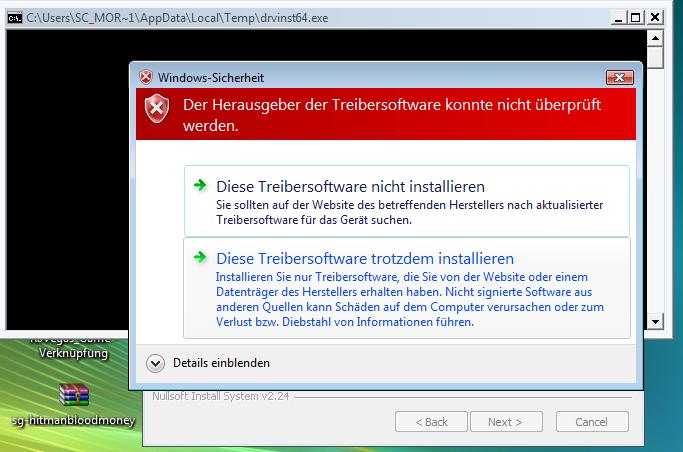Click 'sg-hitmanbloodmoney' desktop label
The height and width of the screenshot is (452, 683).
click(74, 420)
